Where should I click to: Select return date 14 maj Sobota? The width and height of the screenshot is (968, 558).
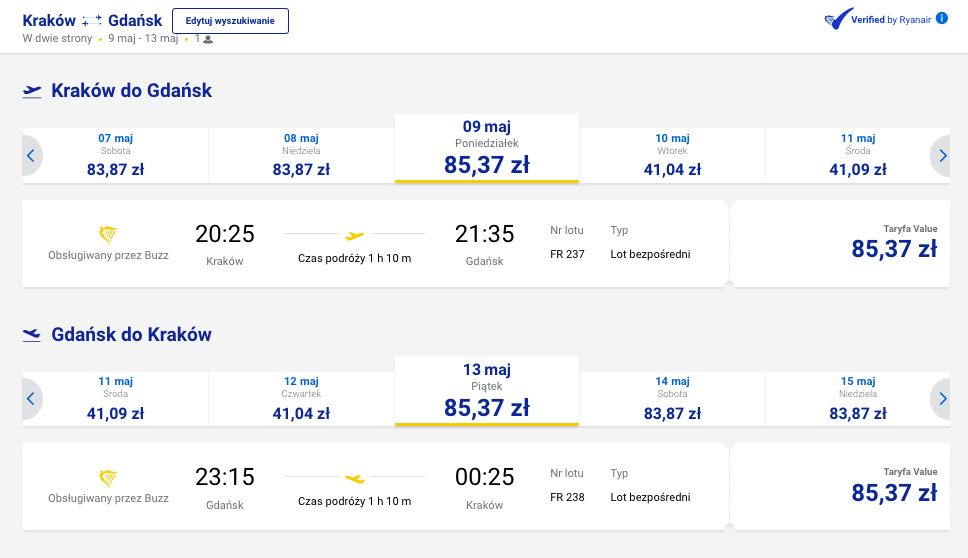[x=672, y=399]
